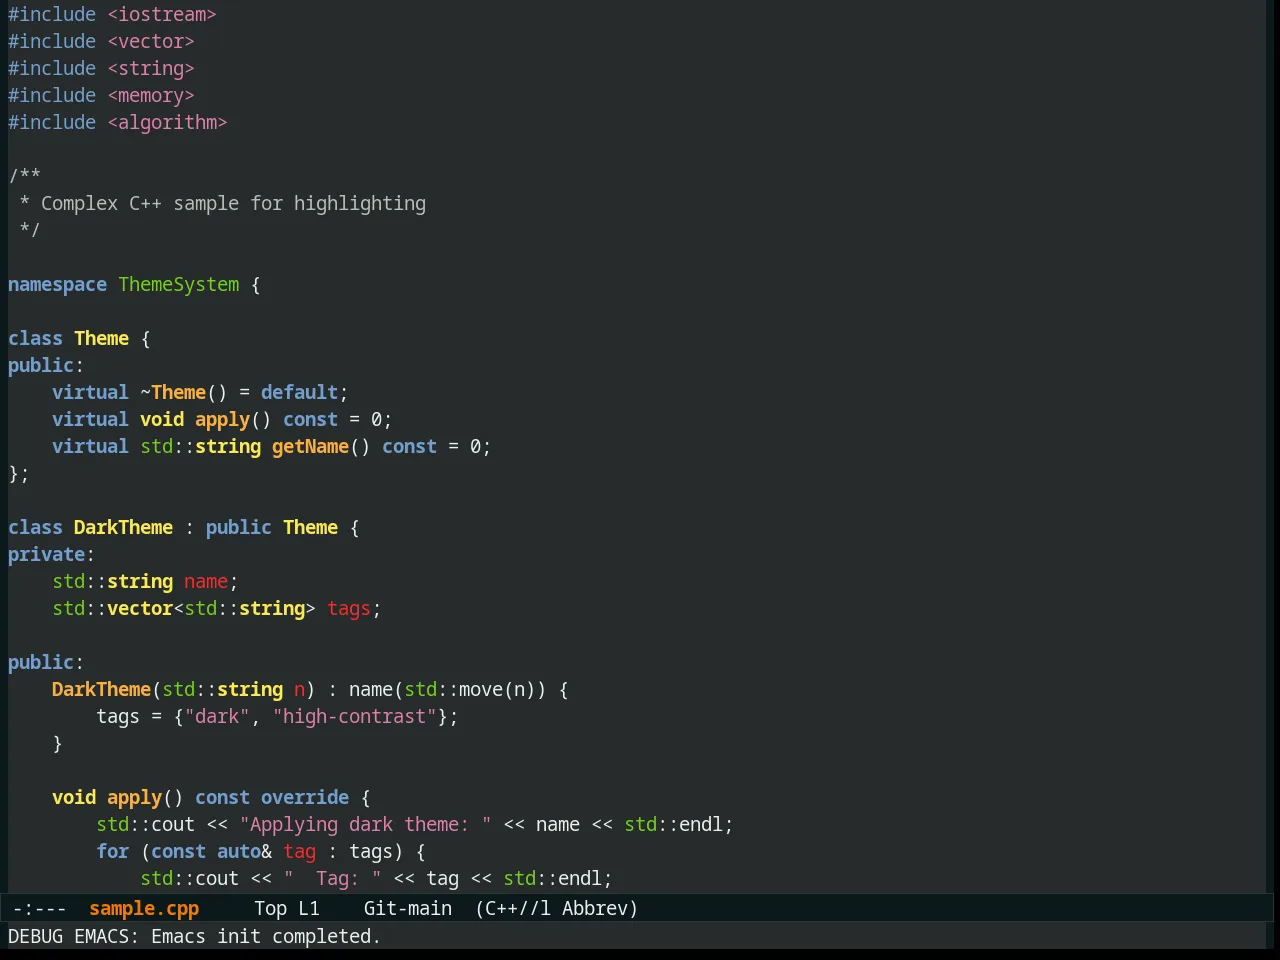Viewport: 1280px width, 960px height.
Task: Click the Abbrev minor mode indicator
Action: click(x=600, y=908)
